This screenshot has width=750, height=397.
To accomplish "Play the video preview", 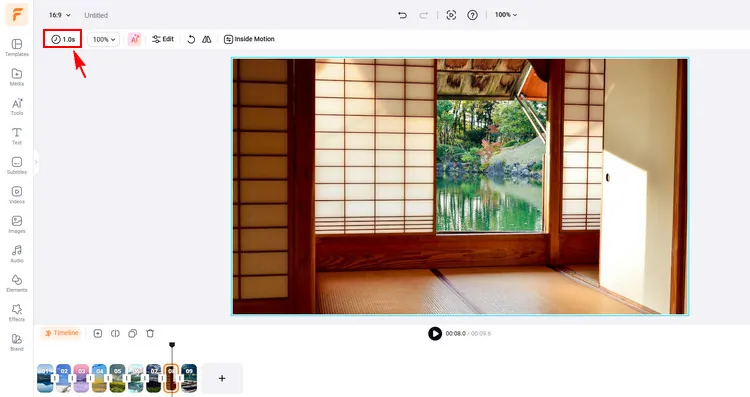I will (435, 333).
